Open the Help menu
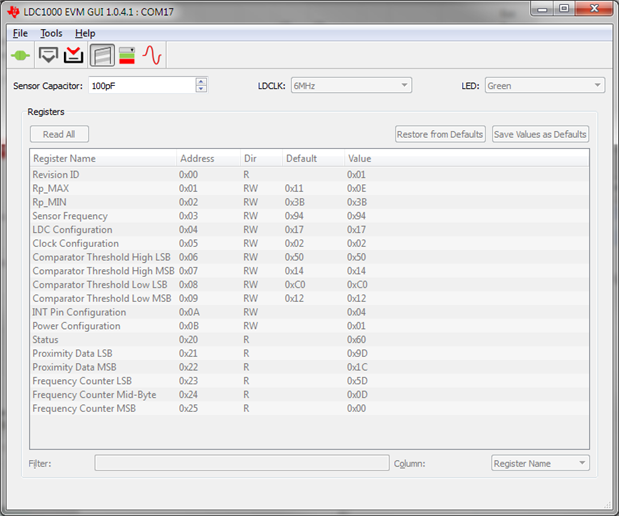619x516 pixels. point(85,33)
